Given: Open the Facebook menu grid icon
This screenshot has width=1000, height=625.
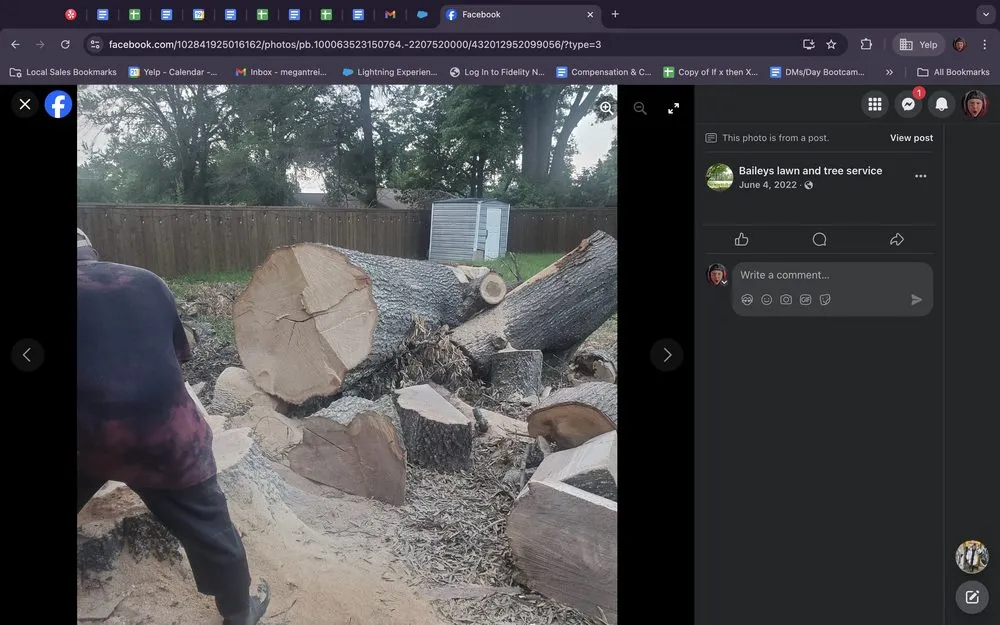Looking at the screenshot, I should coord(875,104).
